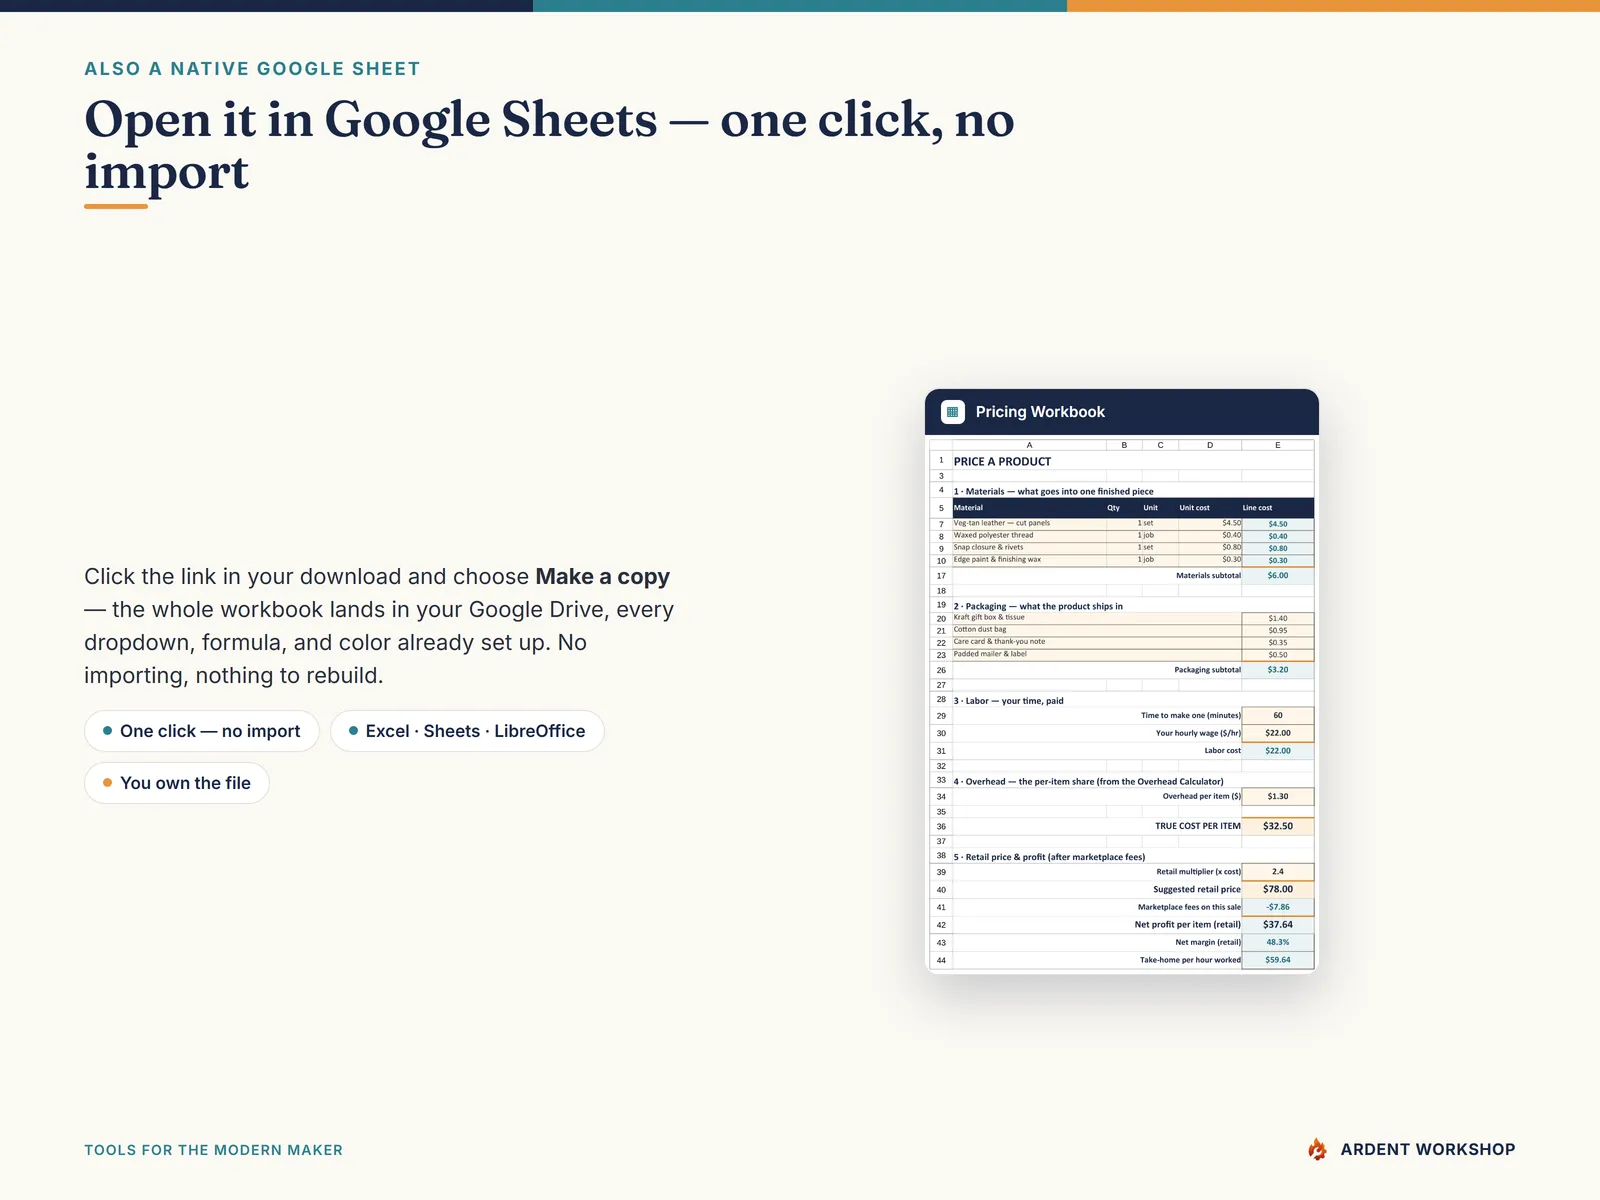Click the 'Material' column header cell

[1029, 508]
